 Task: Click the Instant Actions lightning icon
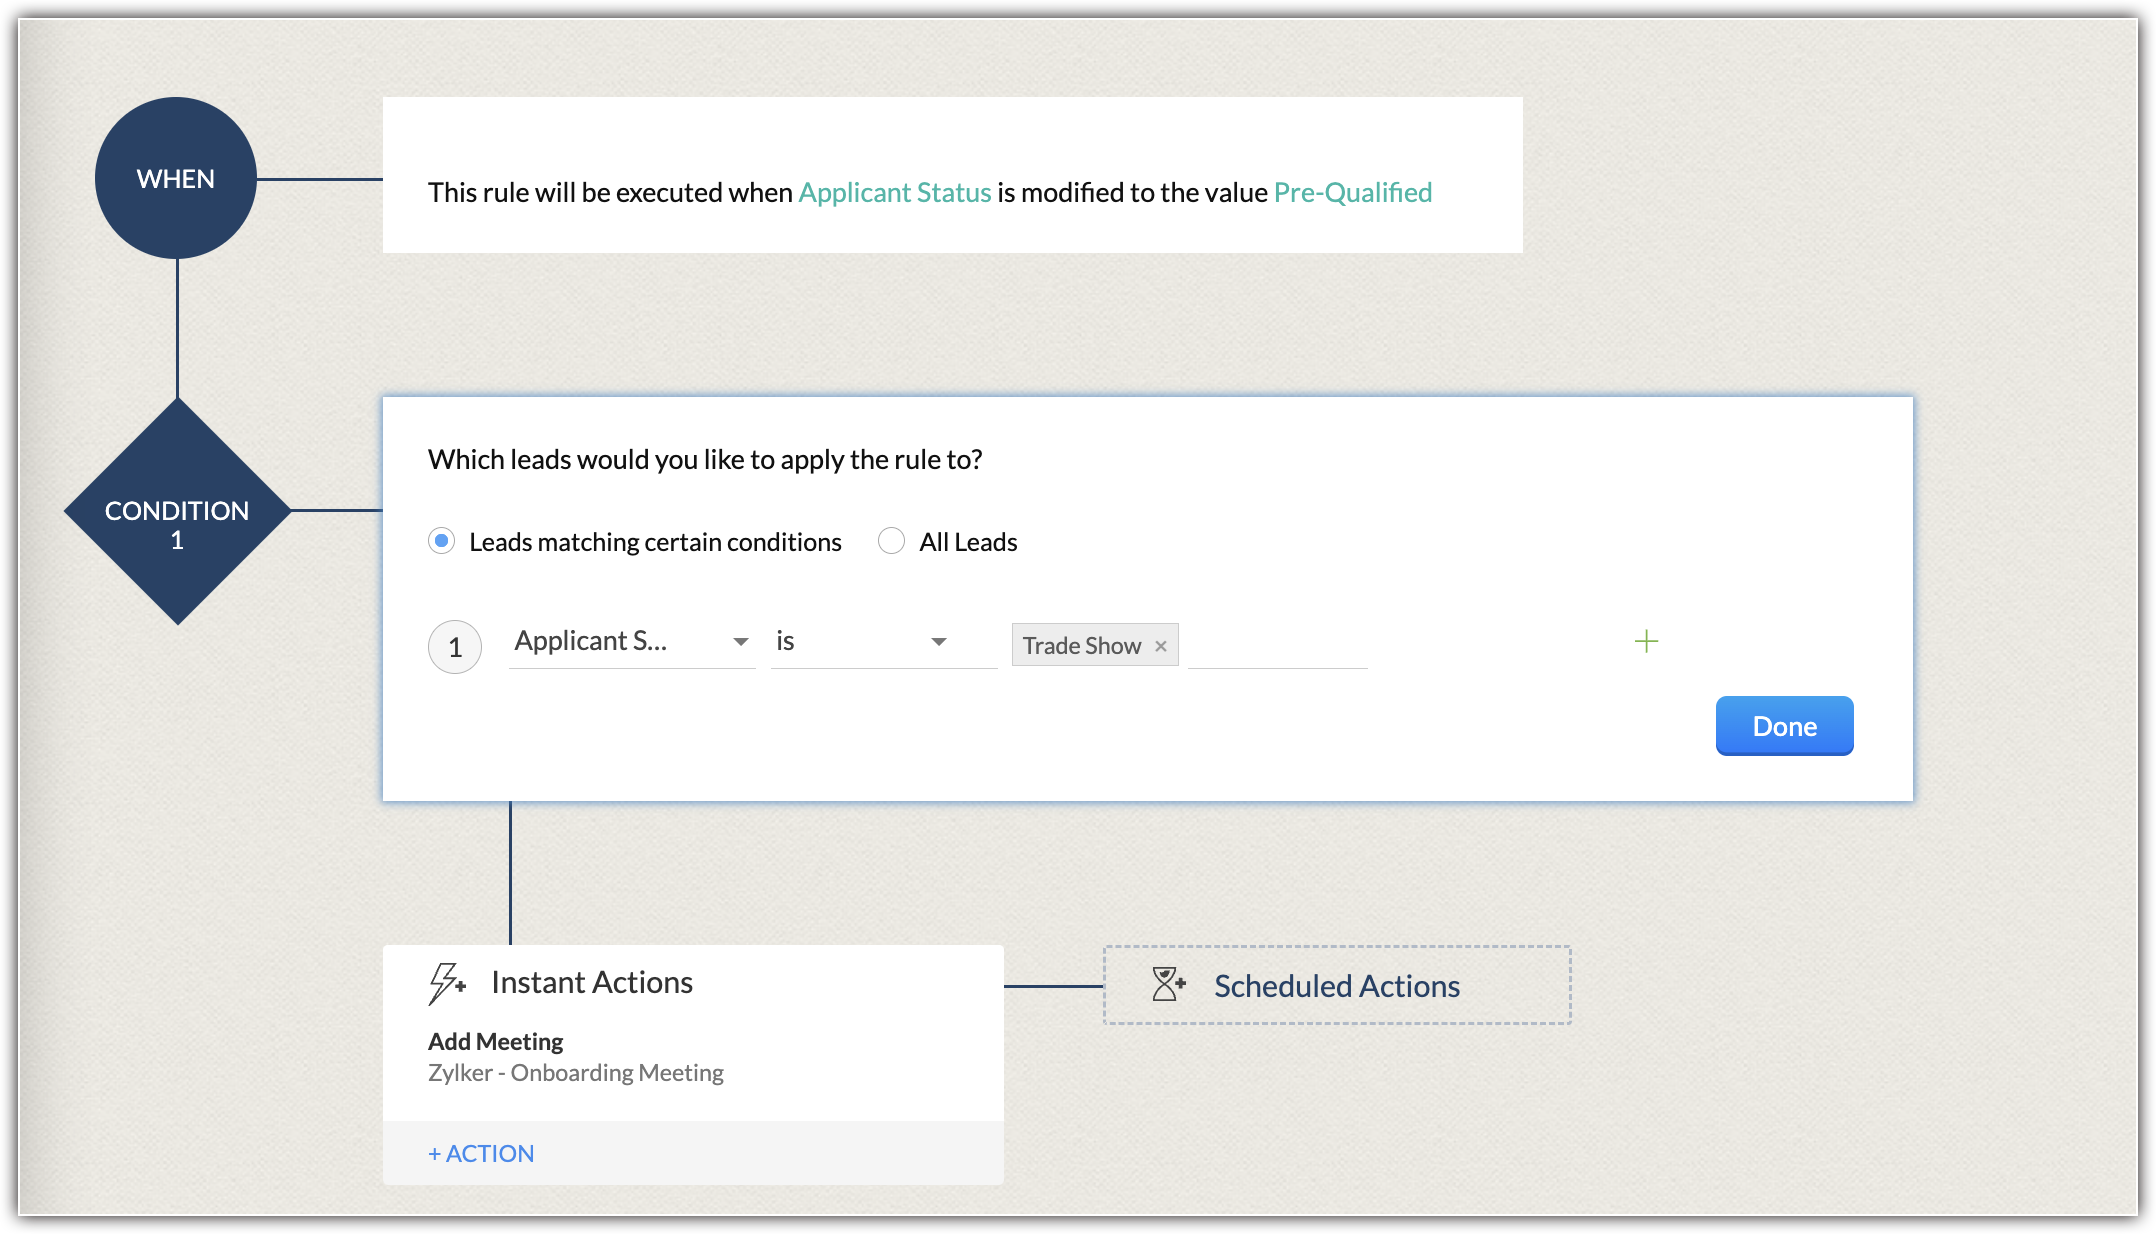coord(446,983)
